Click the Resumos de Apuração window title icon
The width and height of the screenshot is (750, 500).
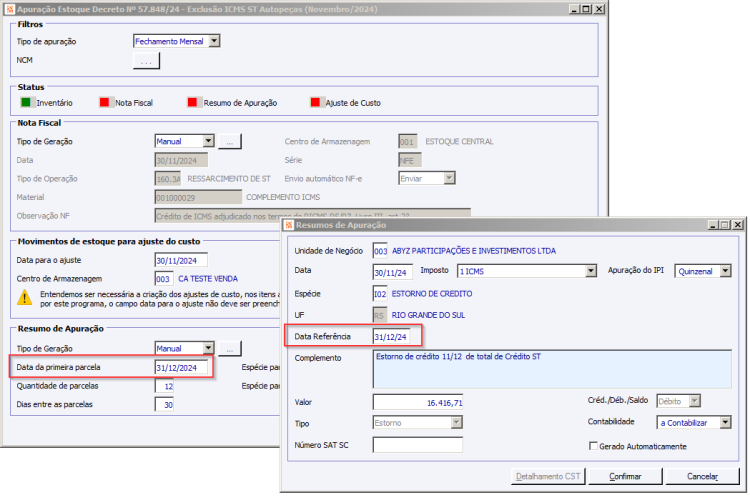pyautogui.click(x=289, y=225)
